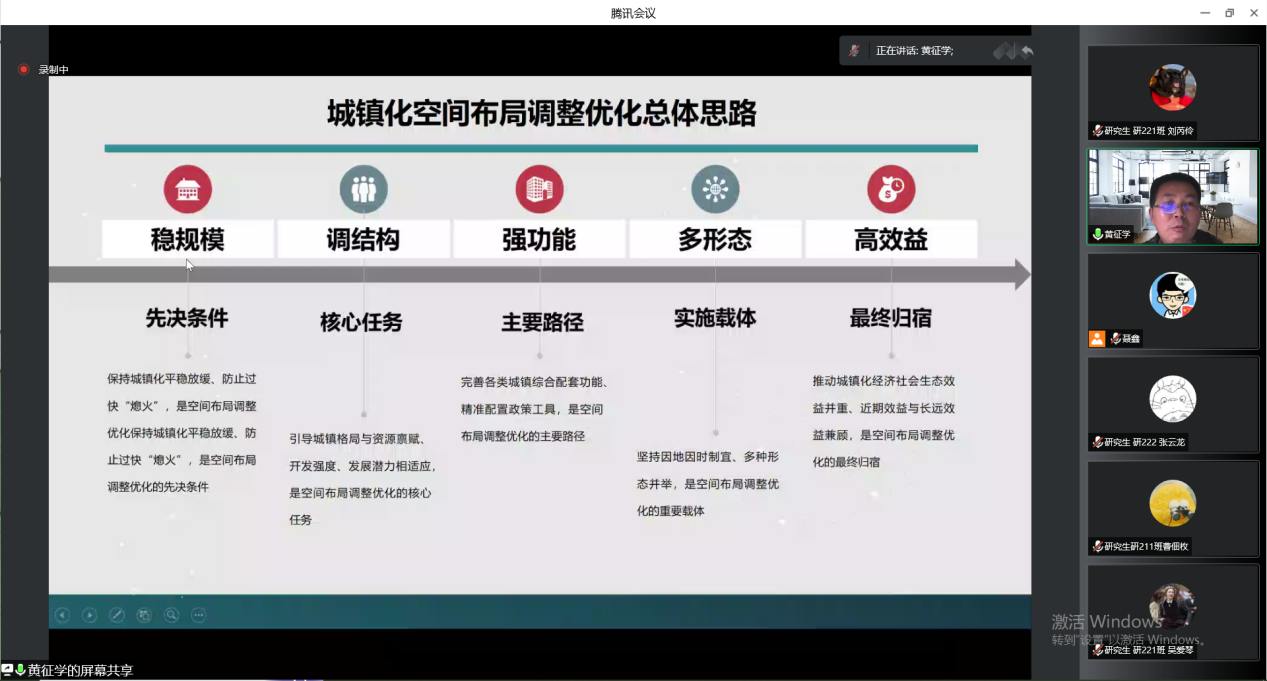
Task: Restore down the 腾讯会议 window
Action: pyautogui.click(x=1229, y=13)
